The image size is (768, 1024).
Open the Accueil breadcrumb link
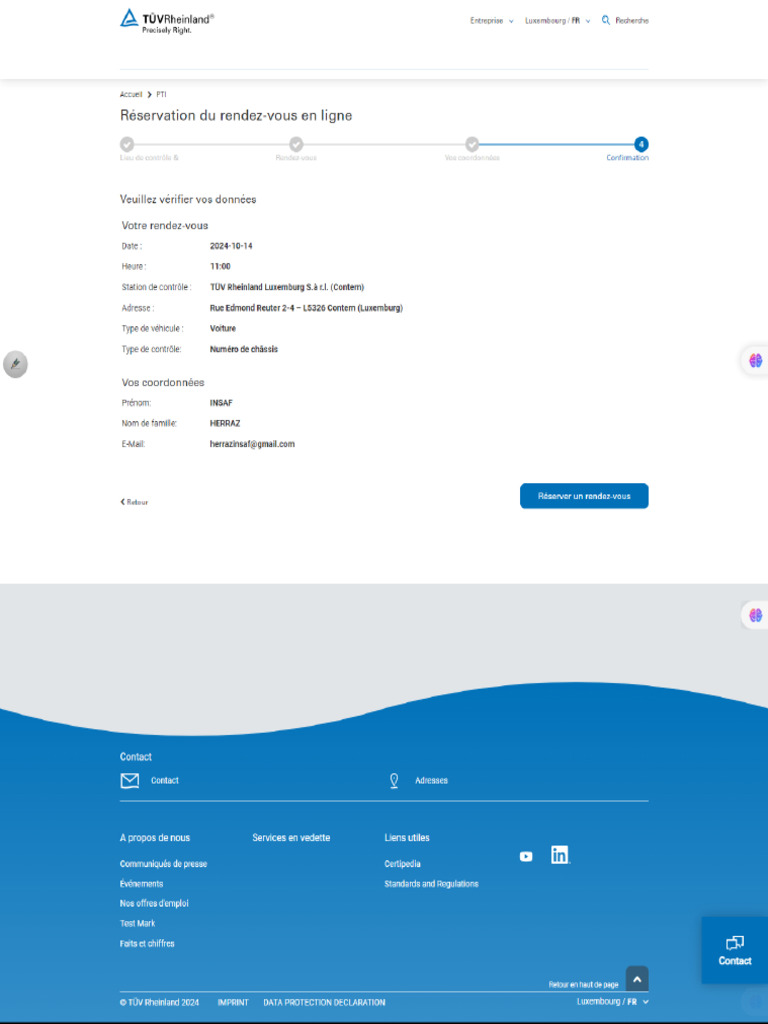coord(131,95)
